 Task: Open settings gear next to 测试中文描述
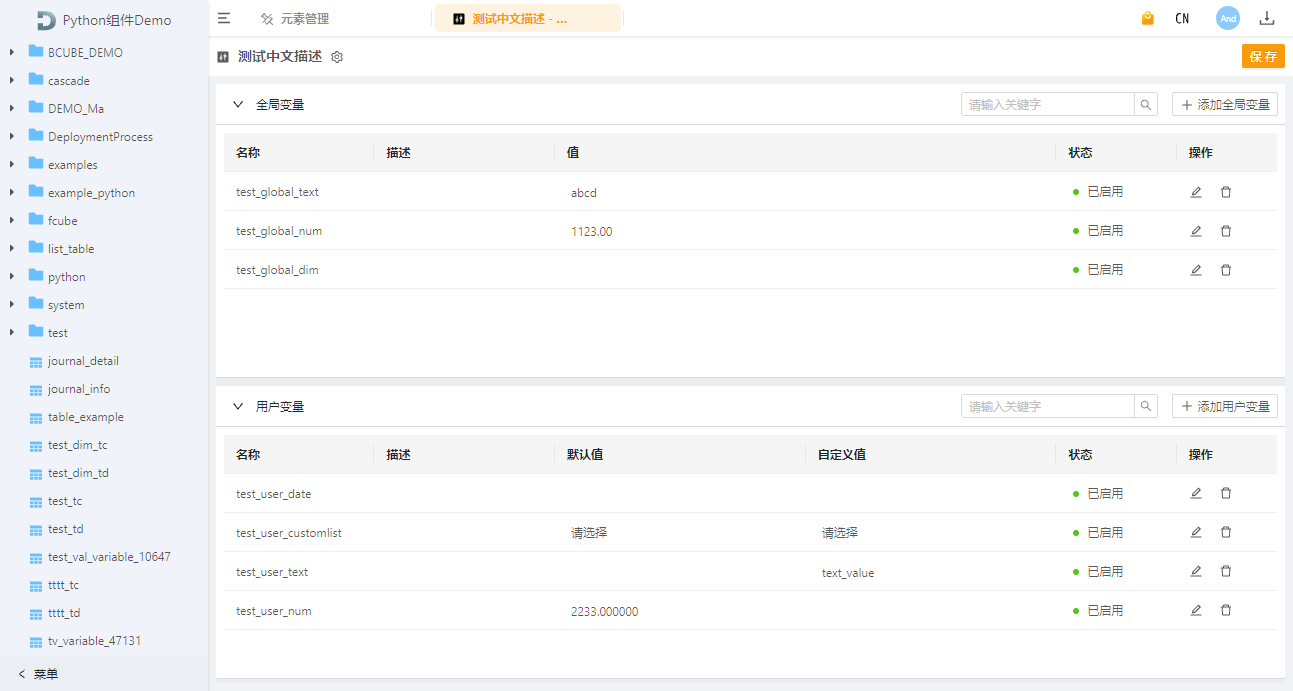337,57
